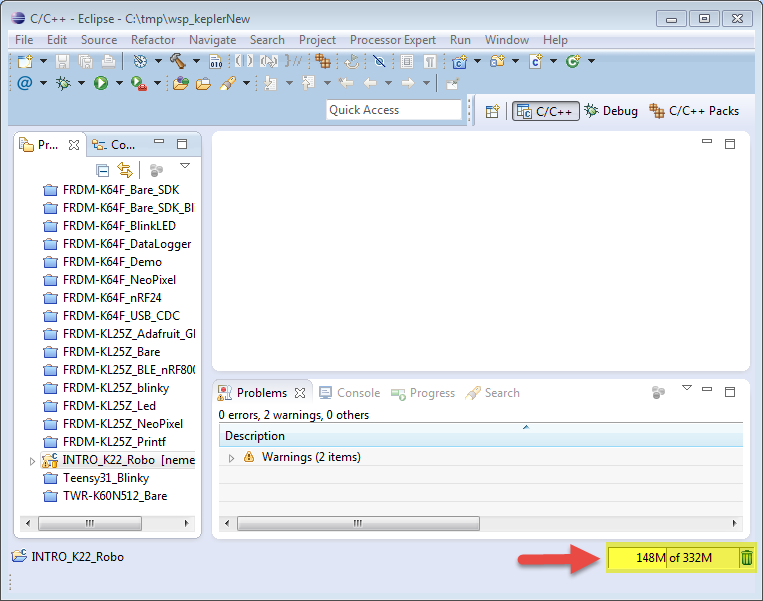
Task: Click the Build hammer icon
Action: click(x=177, y=62)
